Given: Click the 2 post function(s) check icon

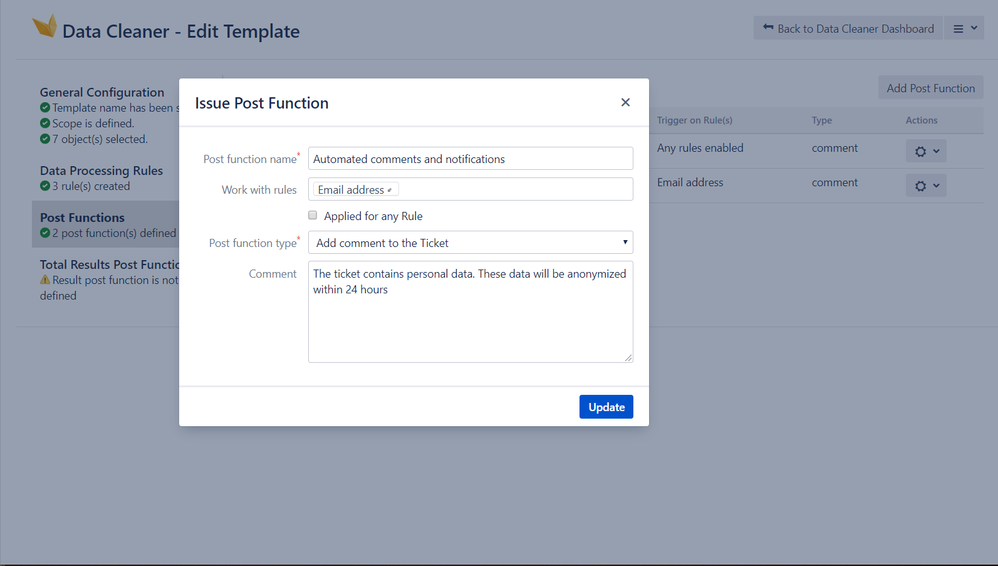Looking at the screenshot, I should click(45, 232).
